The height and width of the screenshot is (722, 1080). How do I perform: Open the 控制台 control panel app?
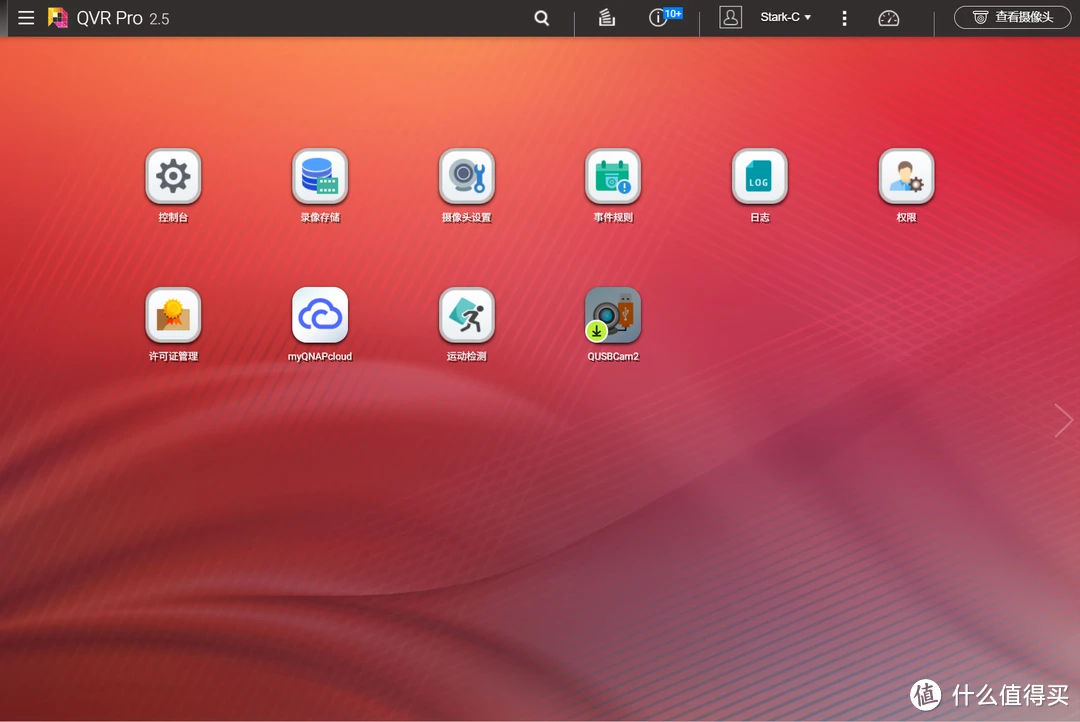coord(173,176)
